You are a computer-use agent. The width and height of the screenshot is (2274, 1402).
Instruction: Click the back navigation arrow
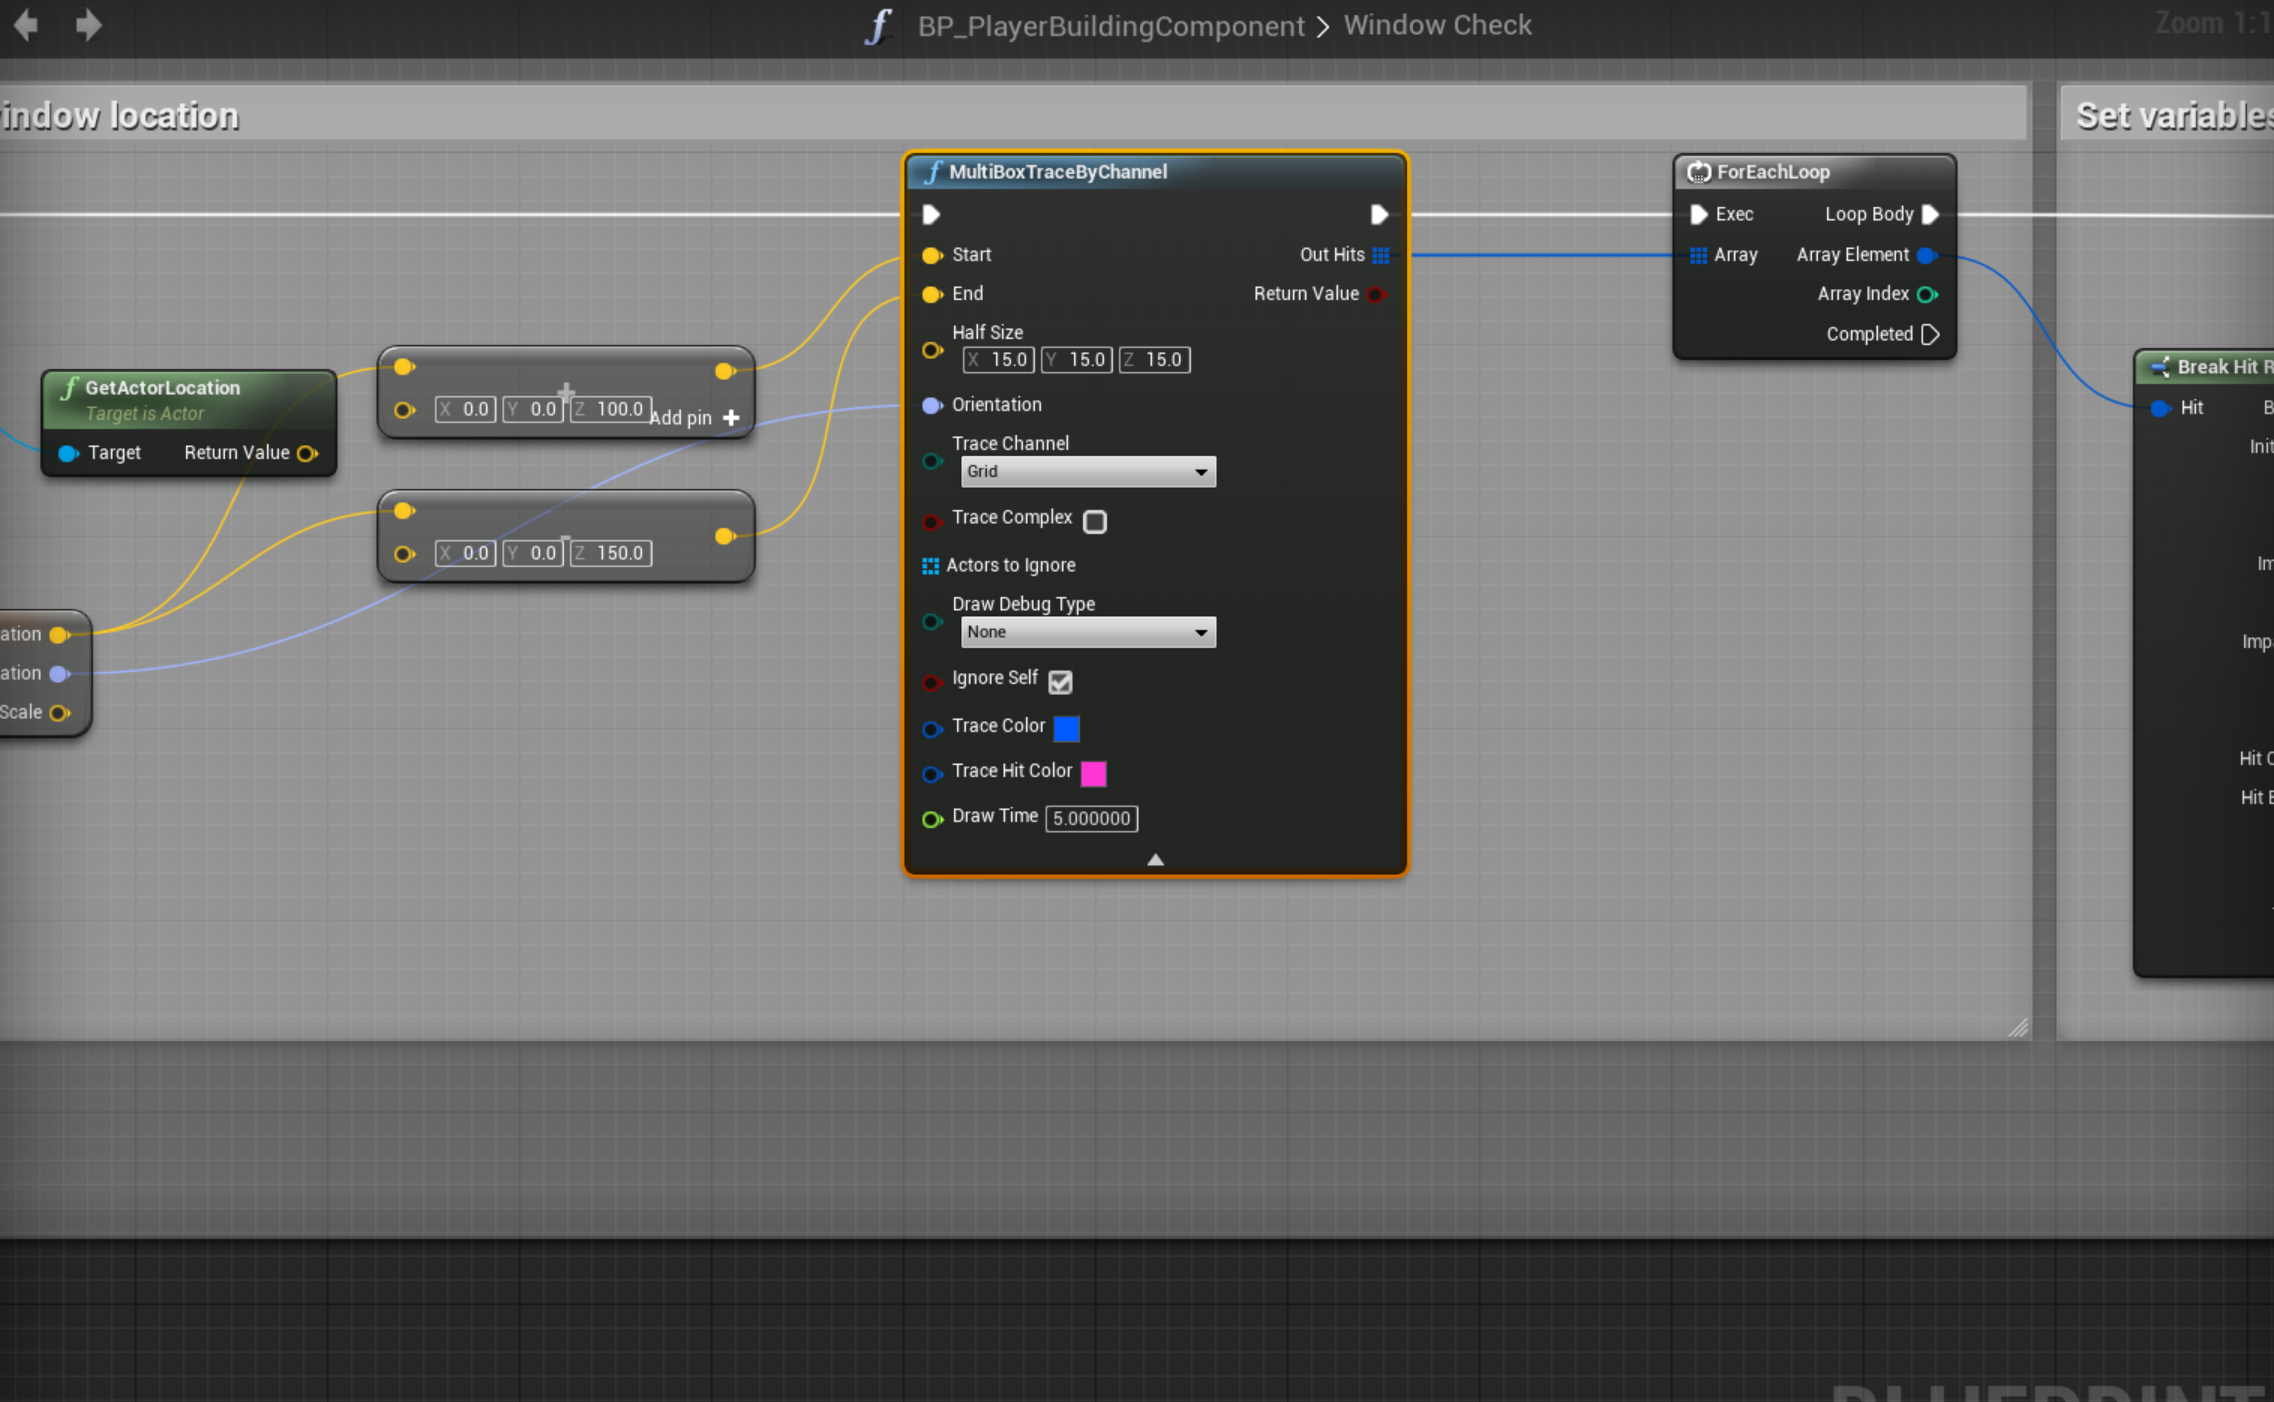click(x=27, y=25)
